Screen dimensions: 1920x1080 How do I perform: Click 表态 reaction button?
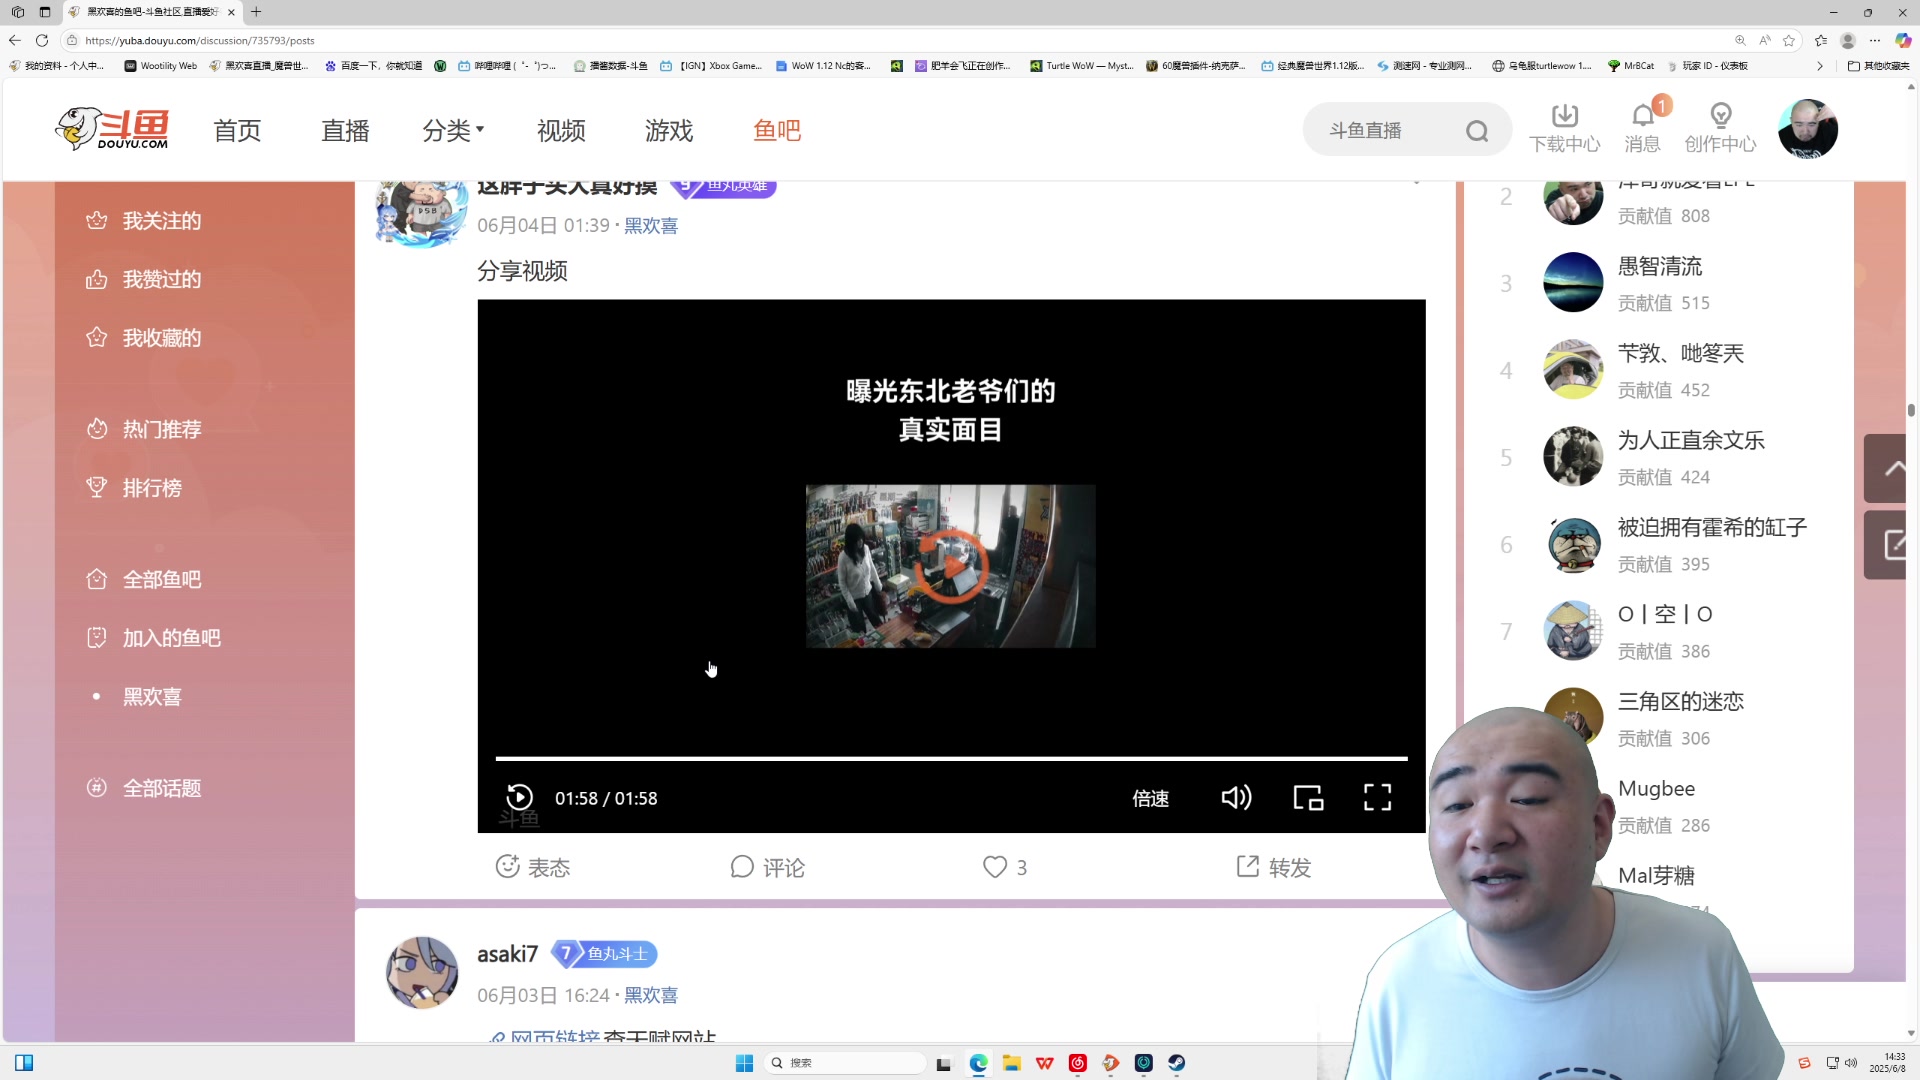tap(533, 867)
